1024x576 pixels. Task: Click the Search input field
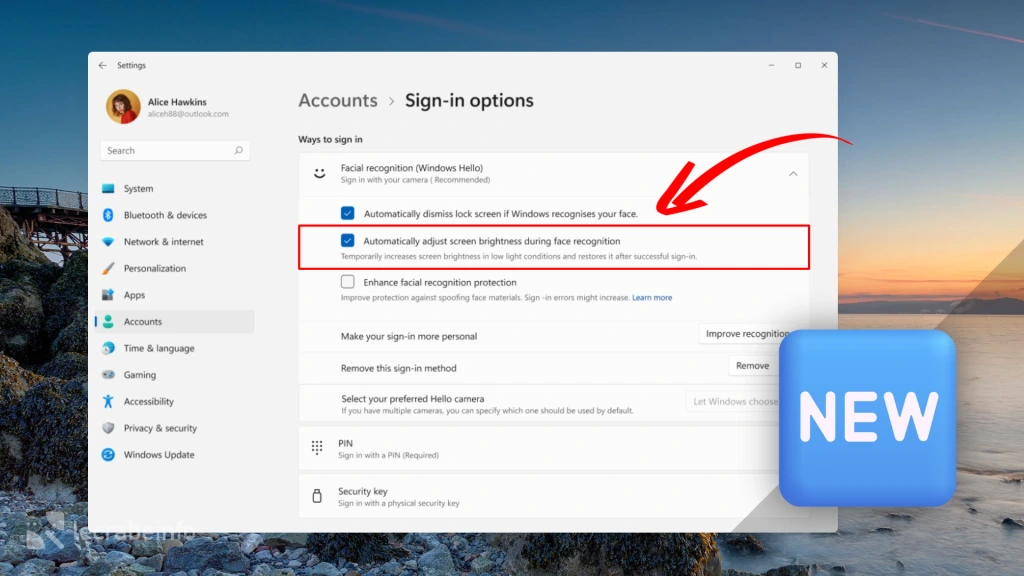click(x=174, y=150)
